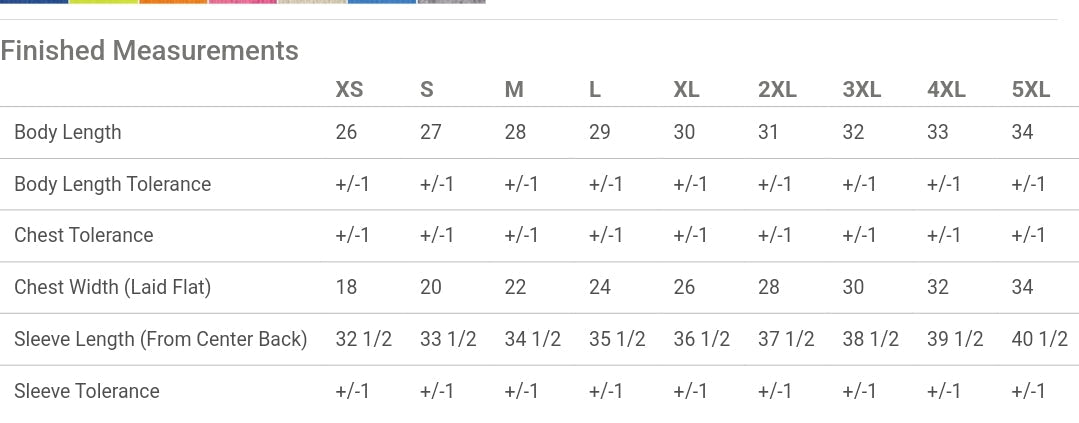The image size is (1079, 423).
Task: Select the navy blue color swatch
Action: (34, 1)
